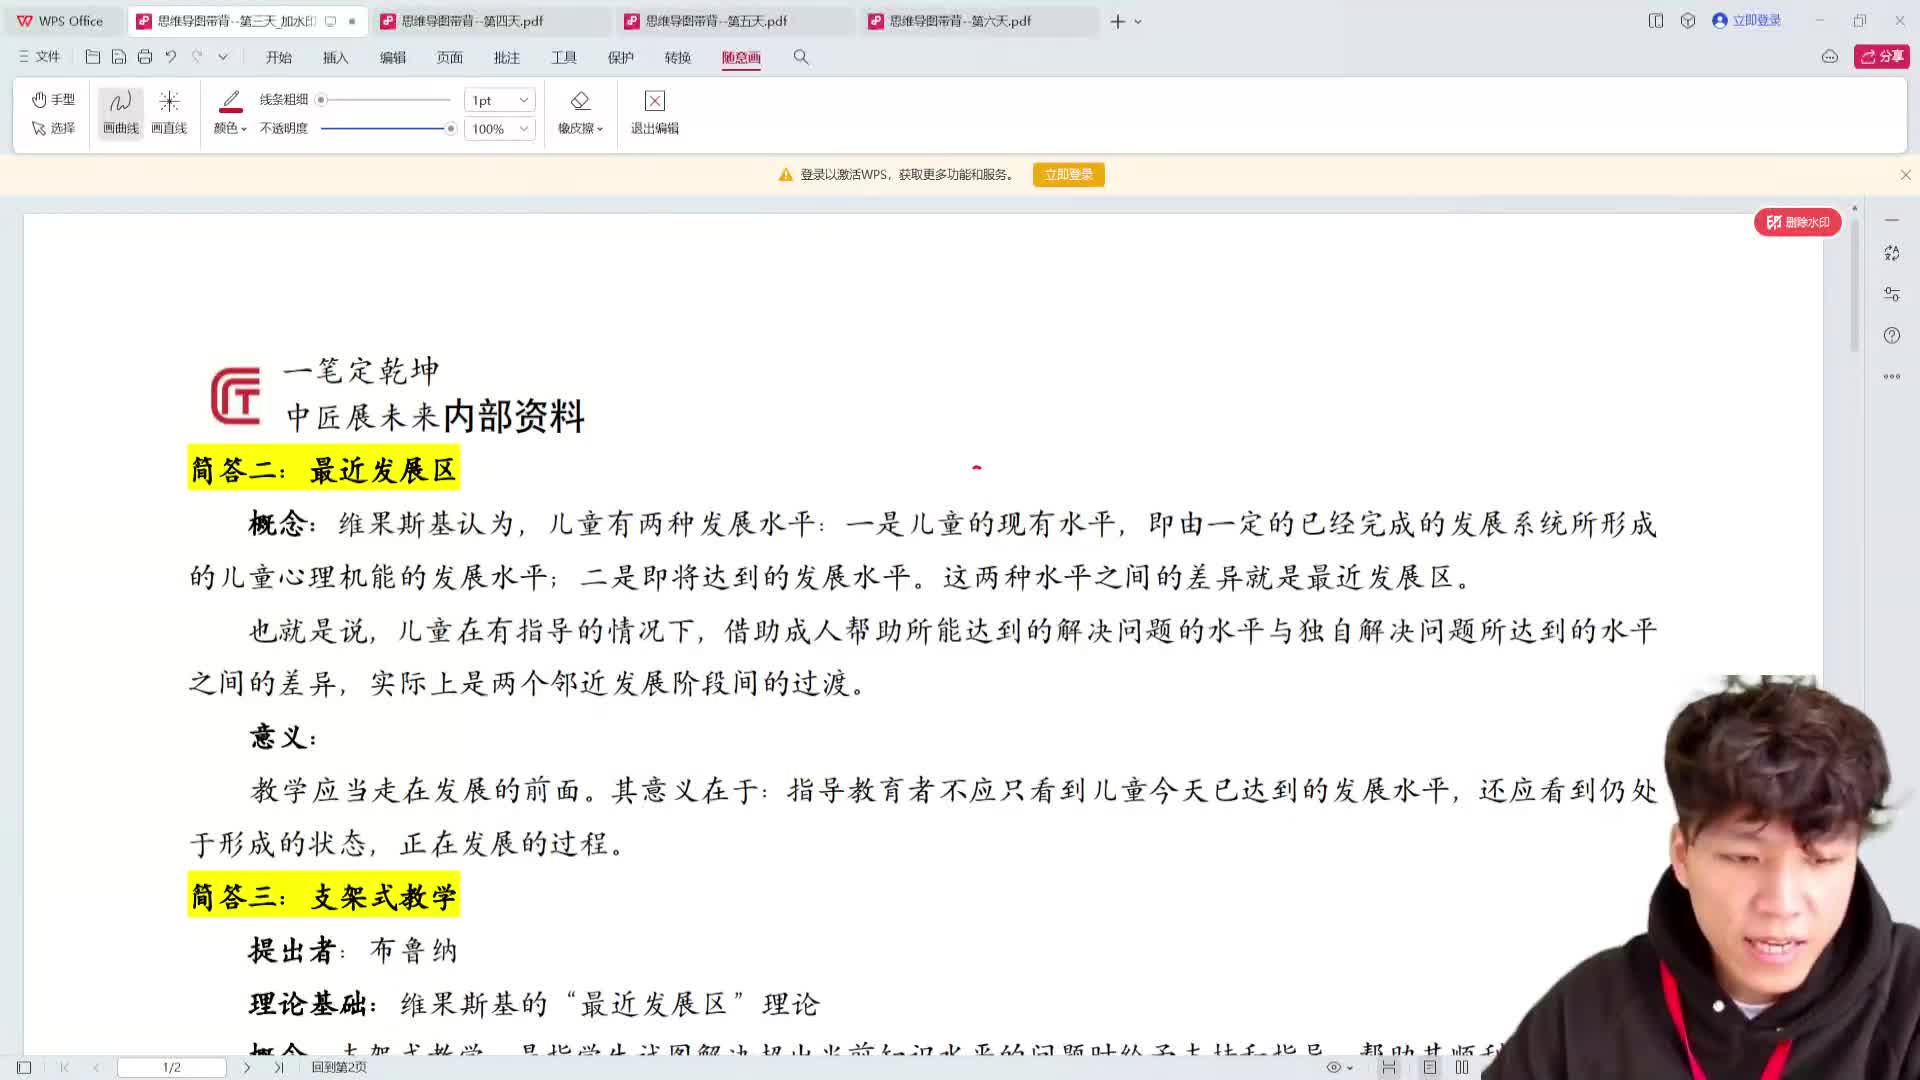Switch to the 插入 ribbon tab

[335, 57]
